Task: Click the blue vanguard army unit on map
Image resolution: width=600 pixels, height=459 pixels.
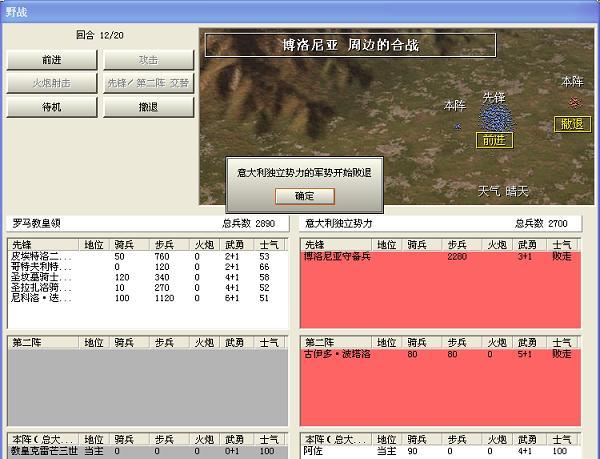Action: 494,117
